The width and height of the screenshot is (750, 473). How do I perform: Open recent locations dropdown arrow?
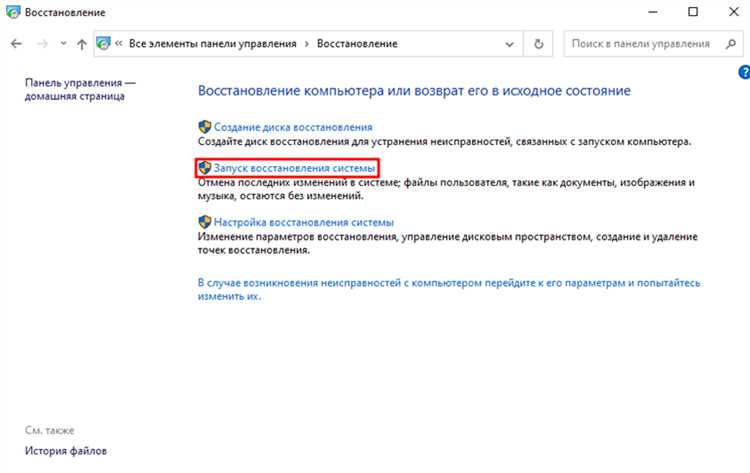click(63, 44)
